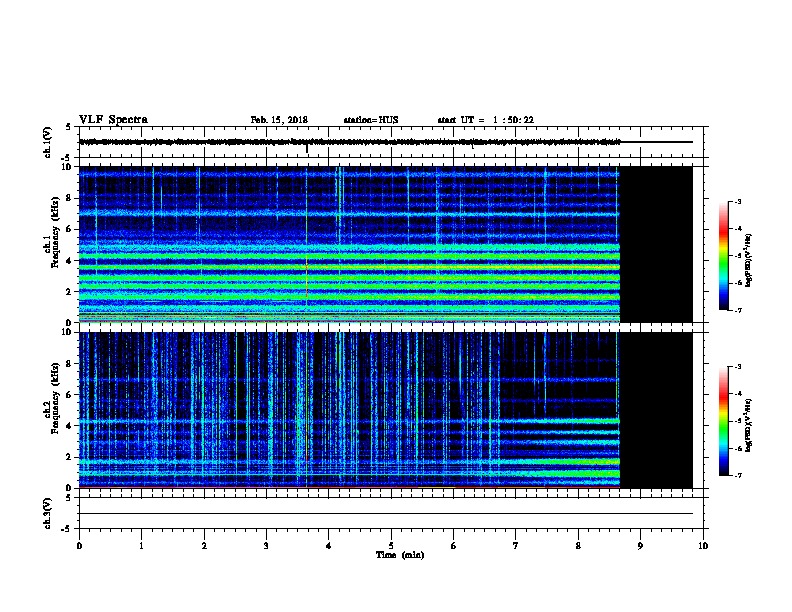
Task: Click time axis tick label "3"
Action: pos(266,546)
